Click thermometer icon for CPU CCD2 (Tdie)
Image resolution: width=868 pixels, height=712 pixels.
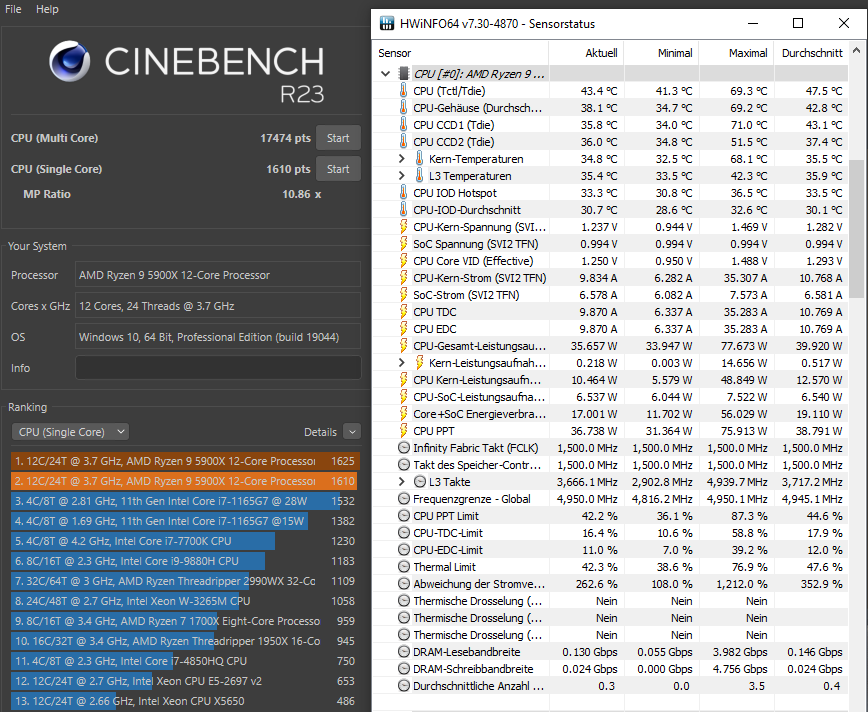coord(404,142)
